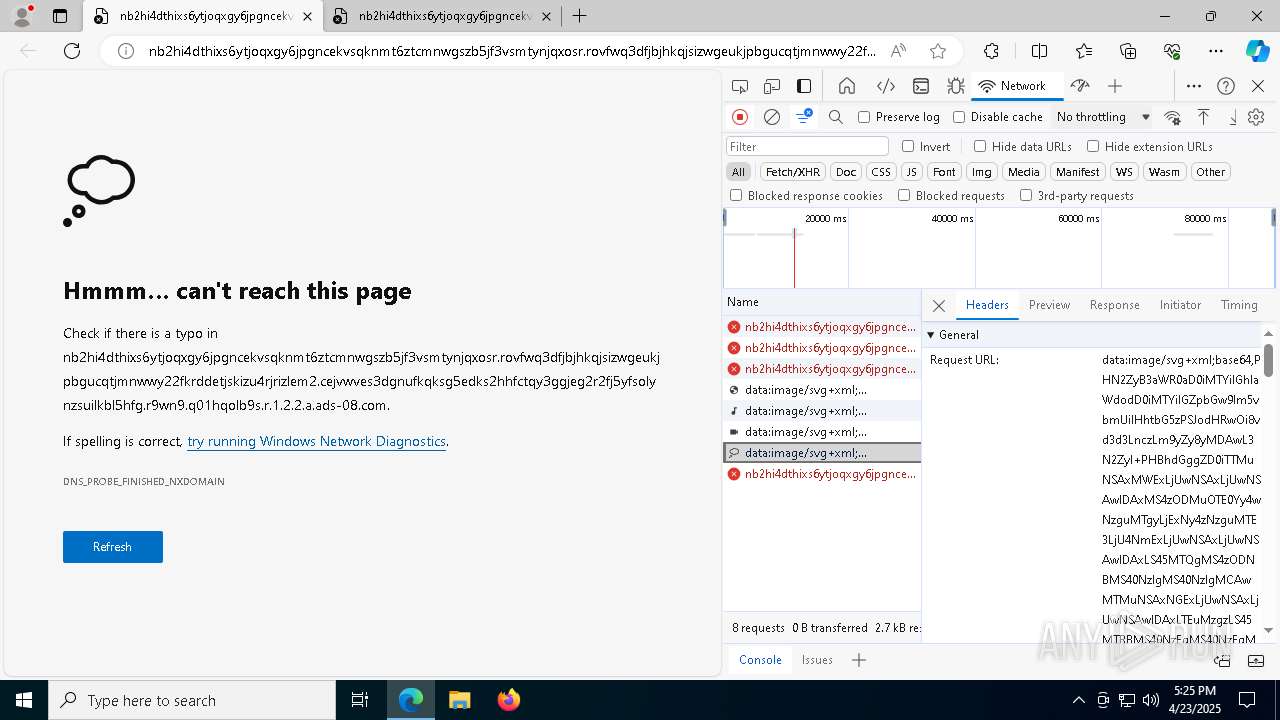The width and height of the screenshot is (1280, 720).
Task: Check Blocked requests checkbox
Action: 904,196
